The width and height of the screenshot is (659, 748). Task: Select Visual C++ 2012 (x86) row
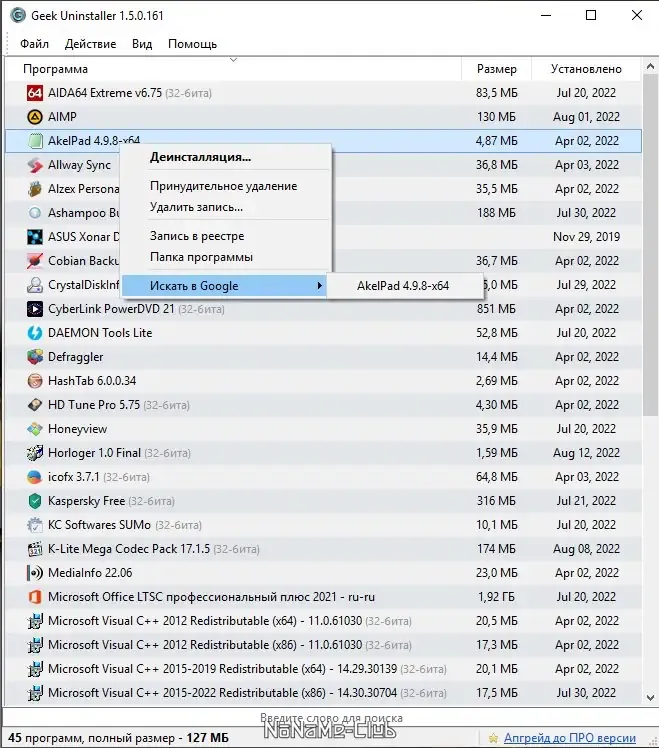[323, 644]
